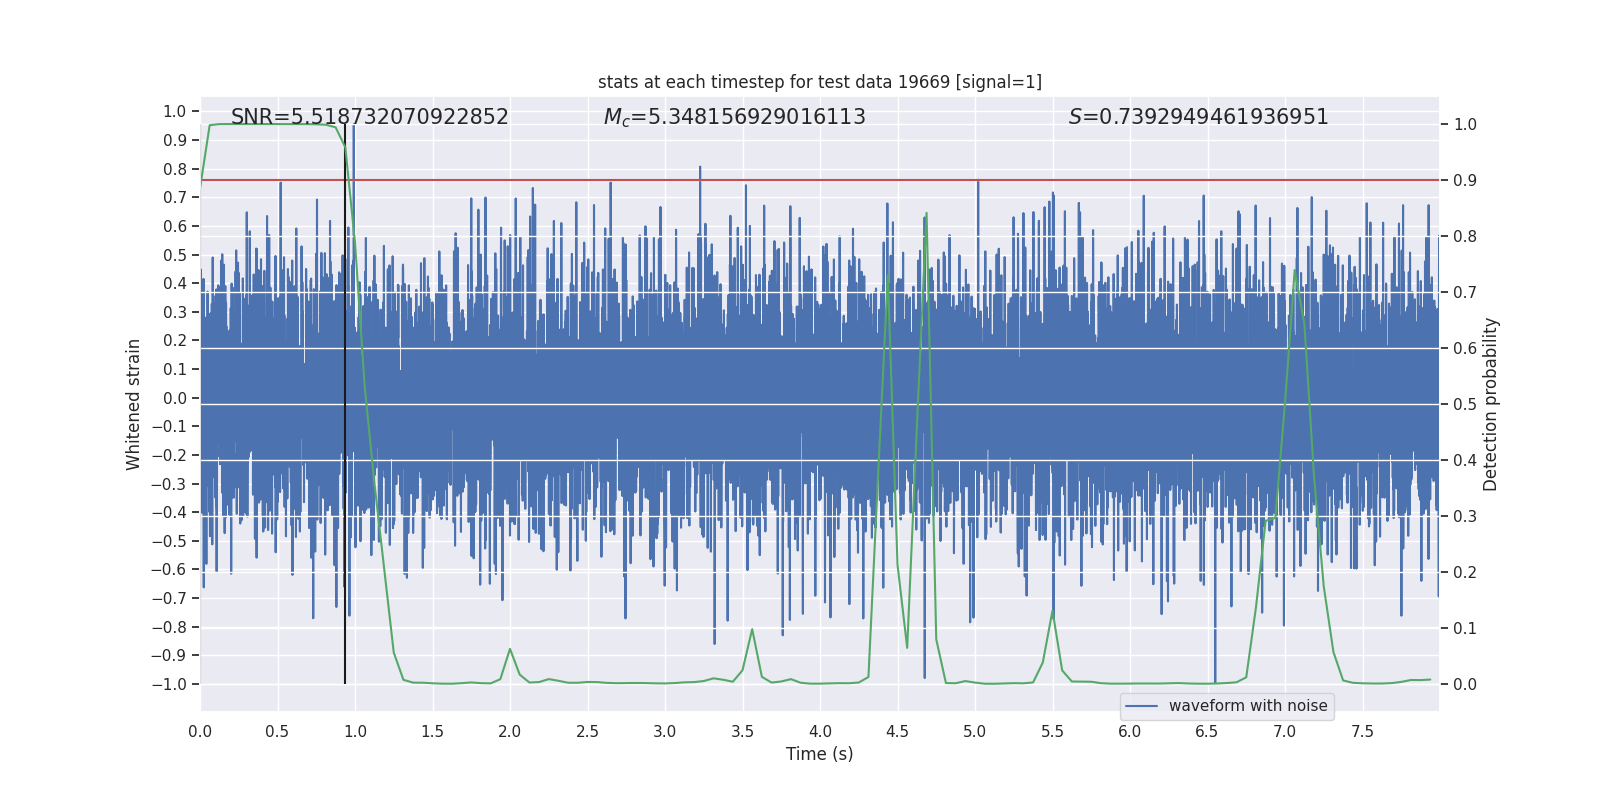Click the Mc=5.348156929016113 annotation
1600x800 pixels.
[735, 117]
